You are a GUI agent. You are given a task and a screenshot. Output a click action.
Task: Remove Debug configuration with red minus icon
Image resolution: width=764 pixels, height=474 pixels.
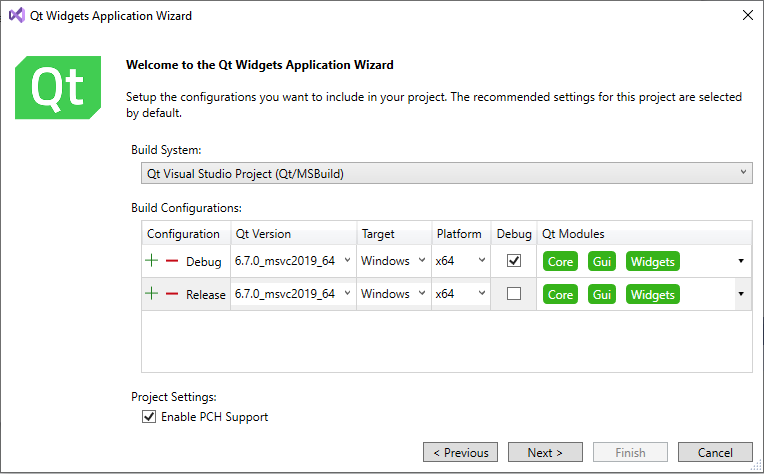pos(172,261)
